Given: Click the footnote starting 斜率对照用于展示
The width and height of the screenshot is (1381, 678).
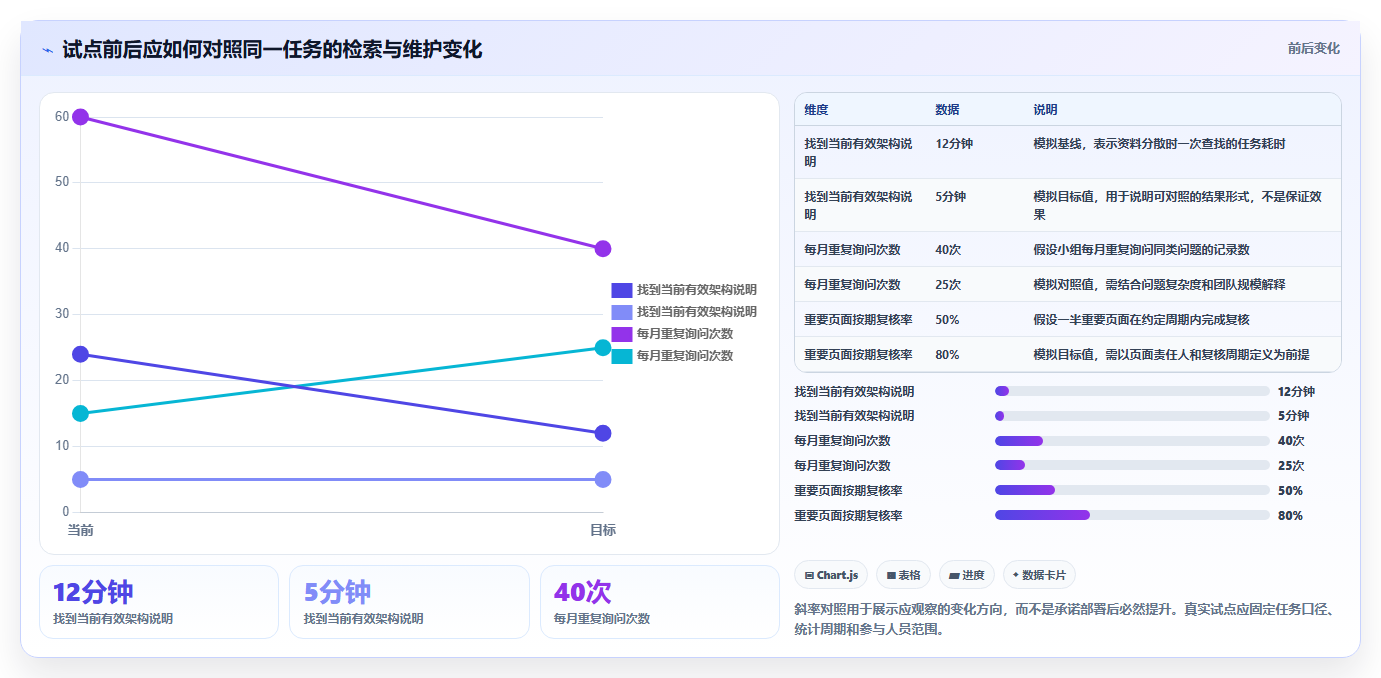Looking at the screenshot, I should point(1067,619).
